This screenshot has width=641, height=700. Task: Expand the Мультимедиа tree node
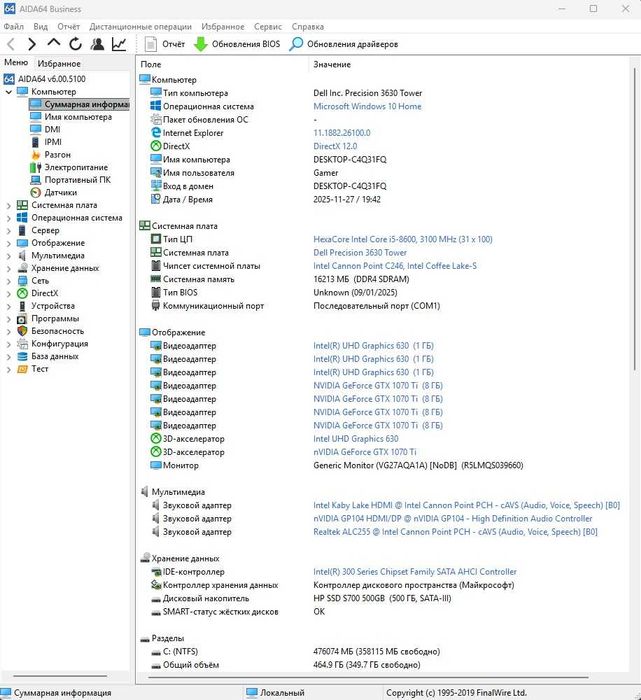8,256
